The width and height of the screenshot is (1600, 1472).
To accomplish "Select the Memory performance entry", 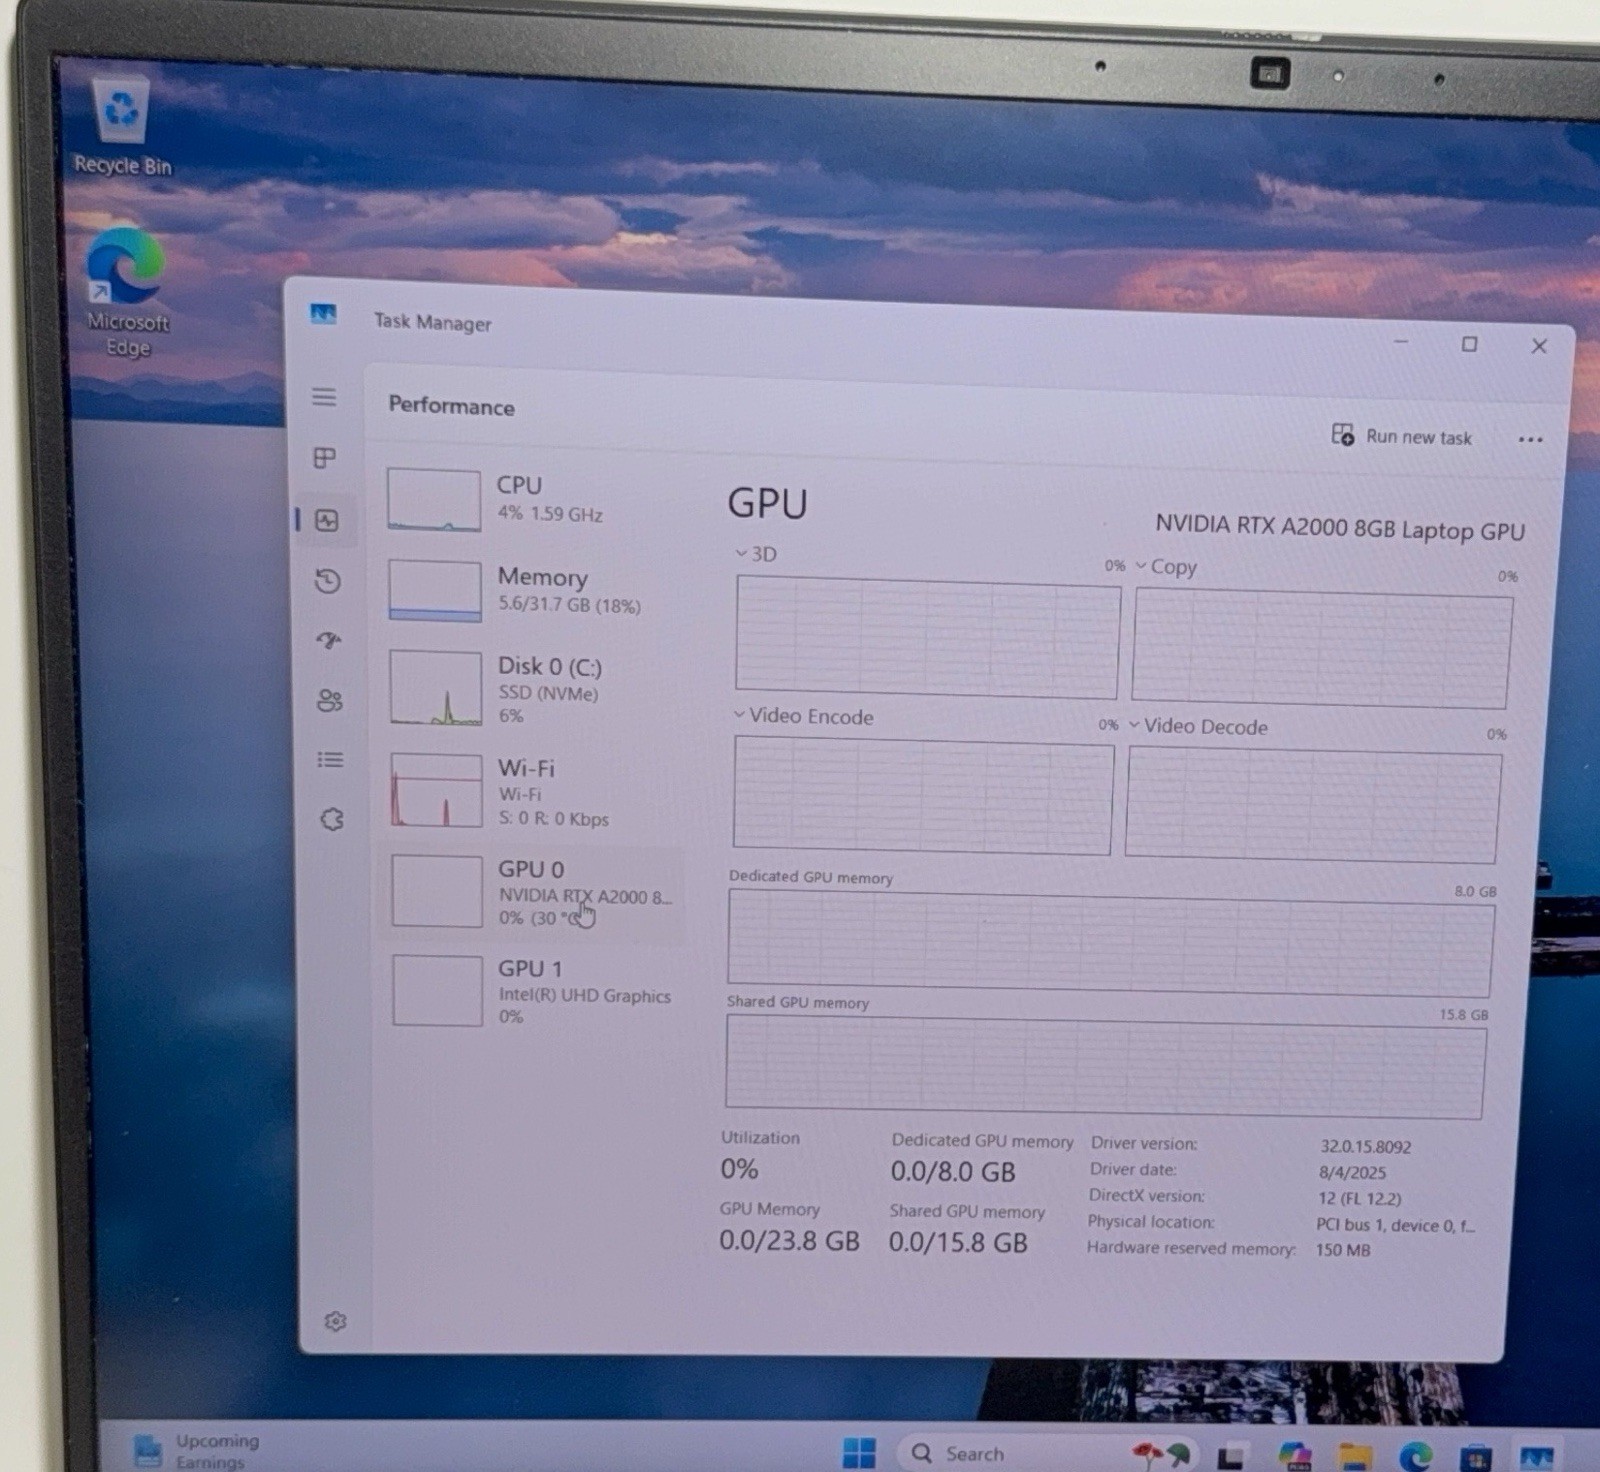I will click(x=535, y=591).
